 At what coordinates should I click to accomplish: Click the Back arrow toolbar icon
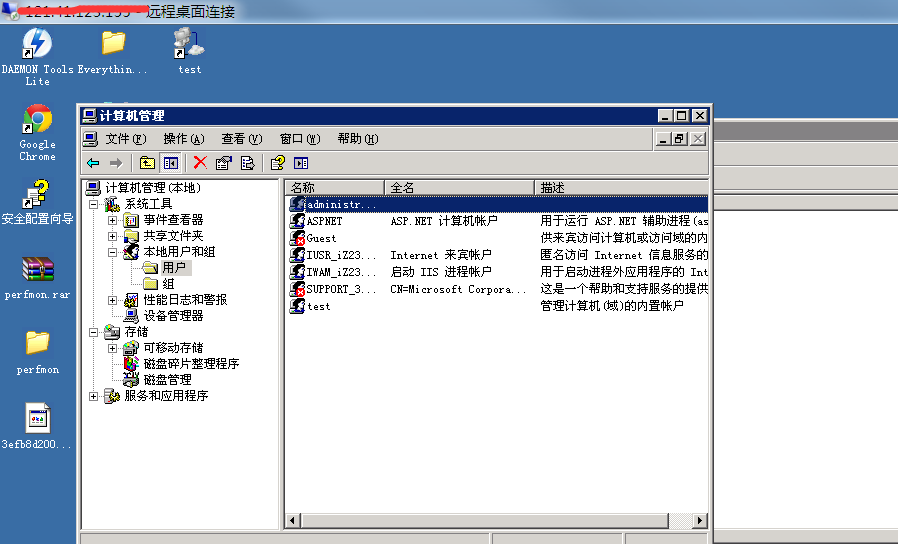pos(93,163)
